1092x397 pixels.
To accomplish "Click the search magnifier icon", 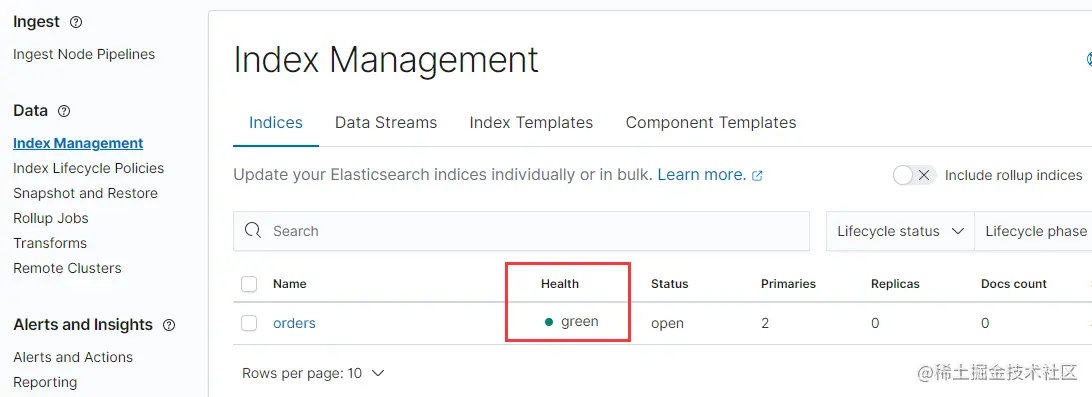I will 254,231.
